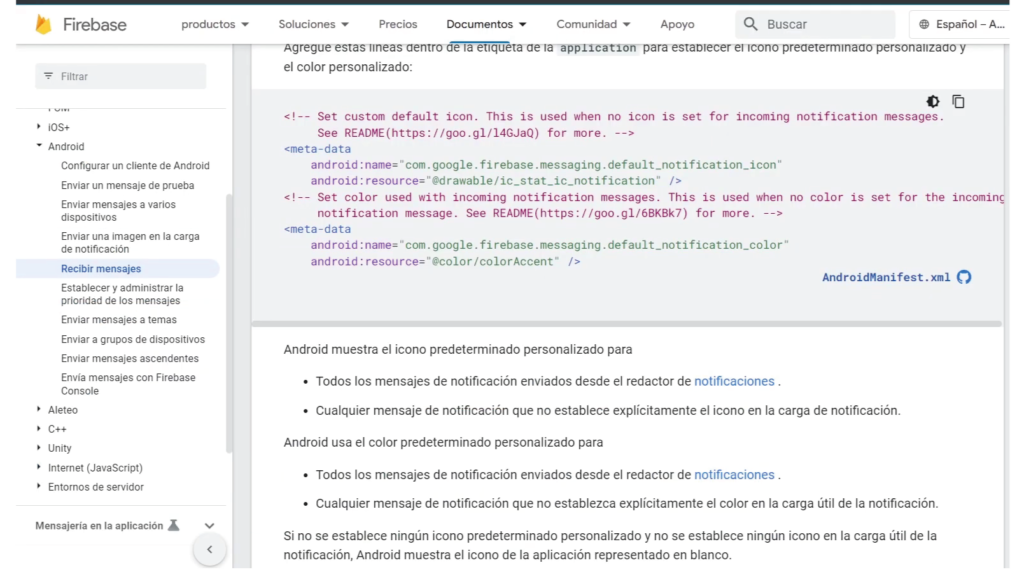Click the flask icon beside Mensajería en la aplicación

point(173,525)
